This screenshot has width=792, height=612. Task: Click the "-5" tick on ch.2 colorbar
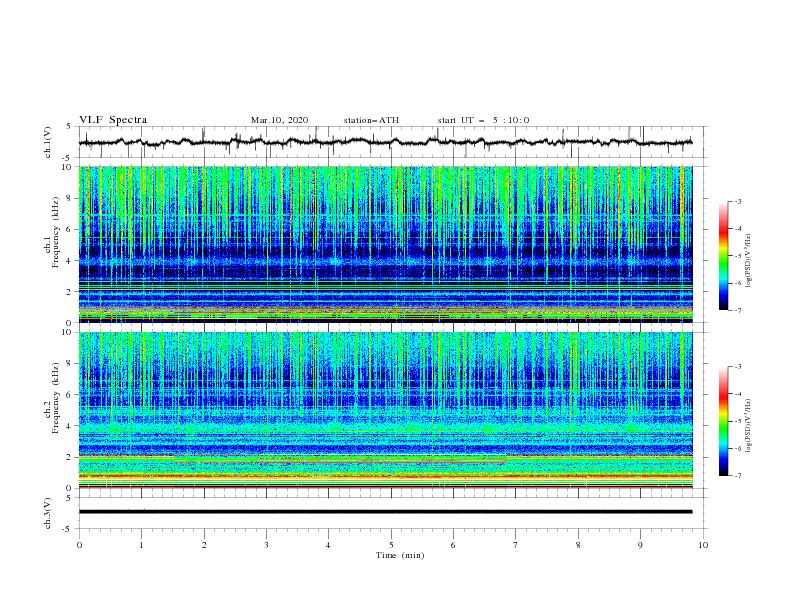pyautogui.click(x=738, y=421)
